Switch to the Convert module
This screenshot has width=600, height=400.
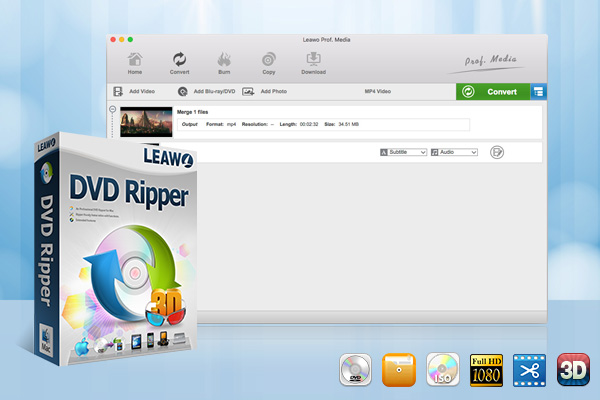(179, 63)
